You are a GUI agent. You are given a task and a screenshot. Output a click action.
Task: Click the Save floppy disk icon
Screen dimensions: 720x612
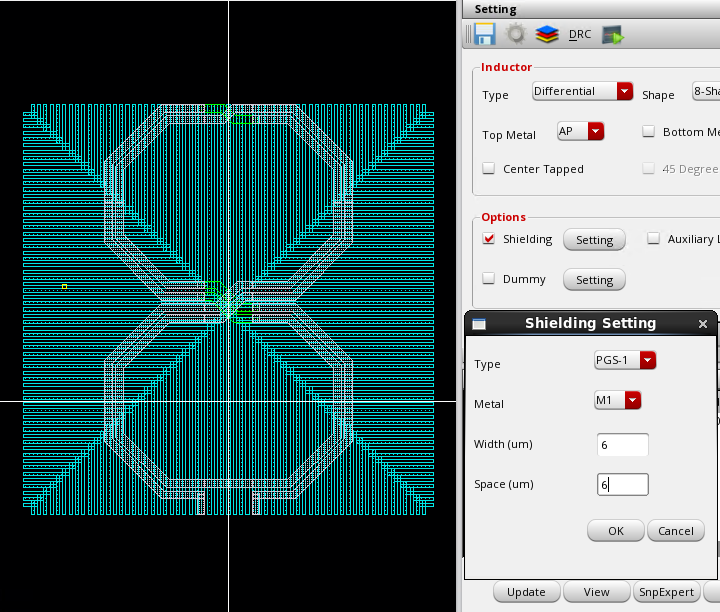tap(485, 35)
